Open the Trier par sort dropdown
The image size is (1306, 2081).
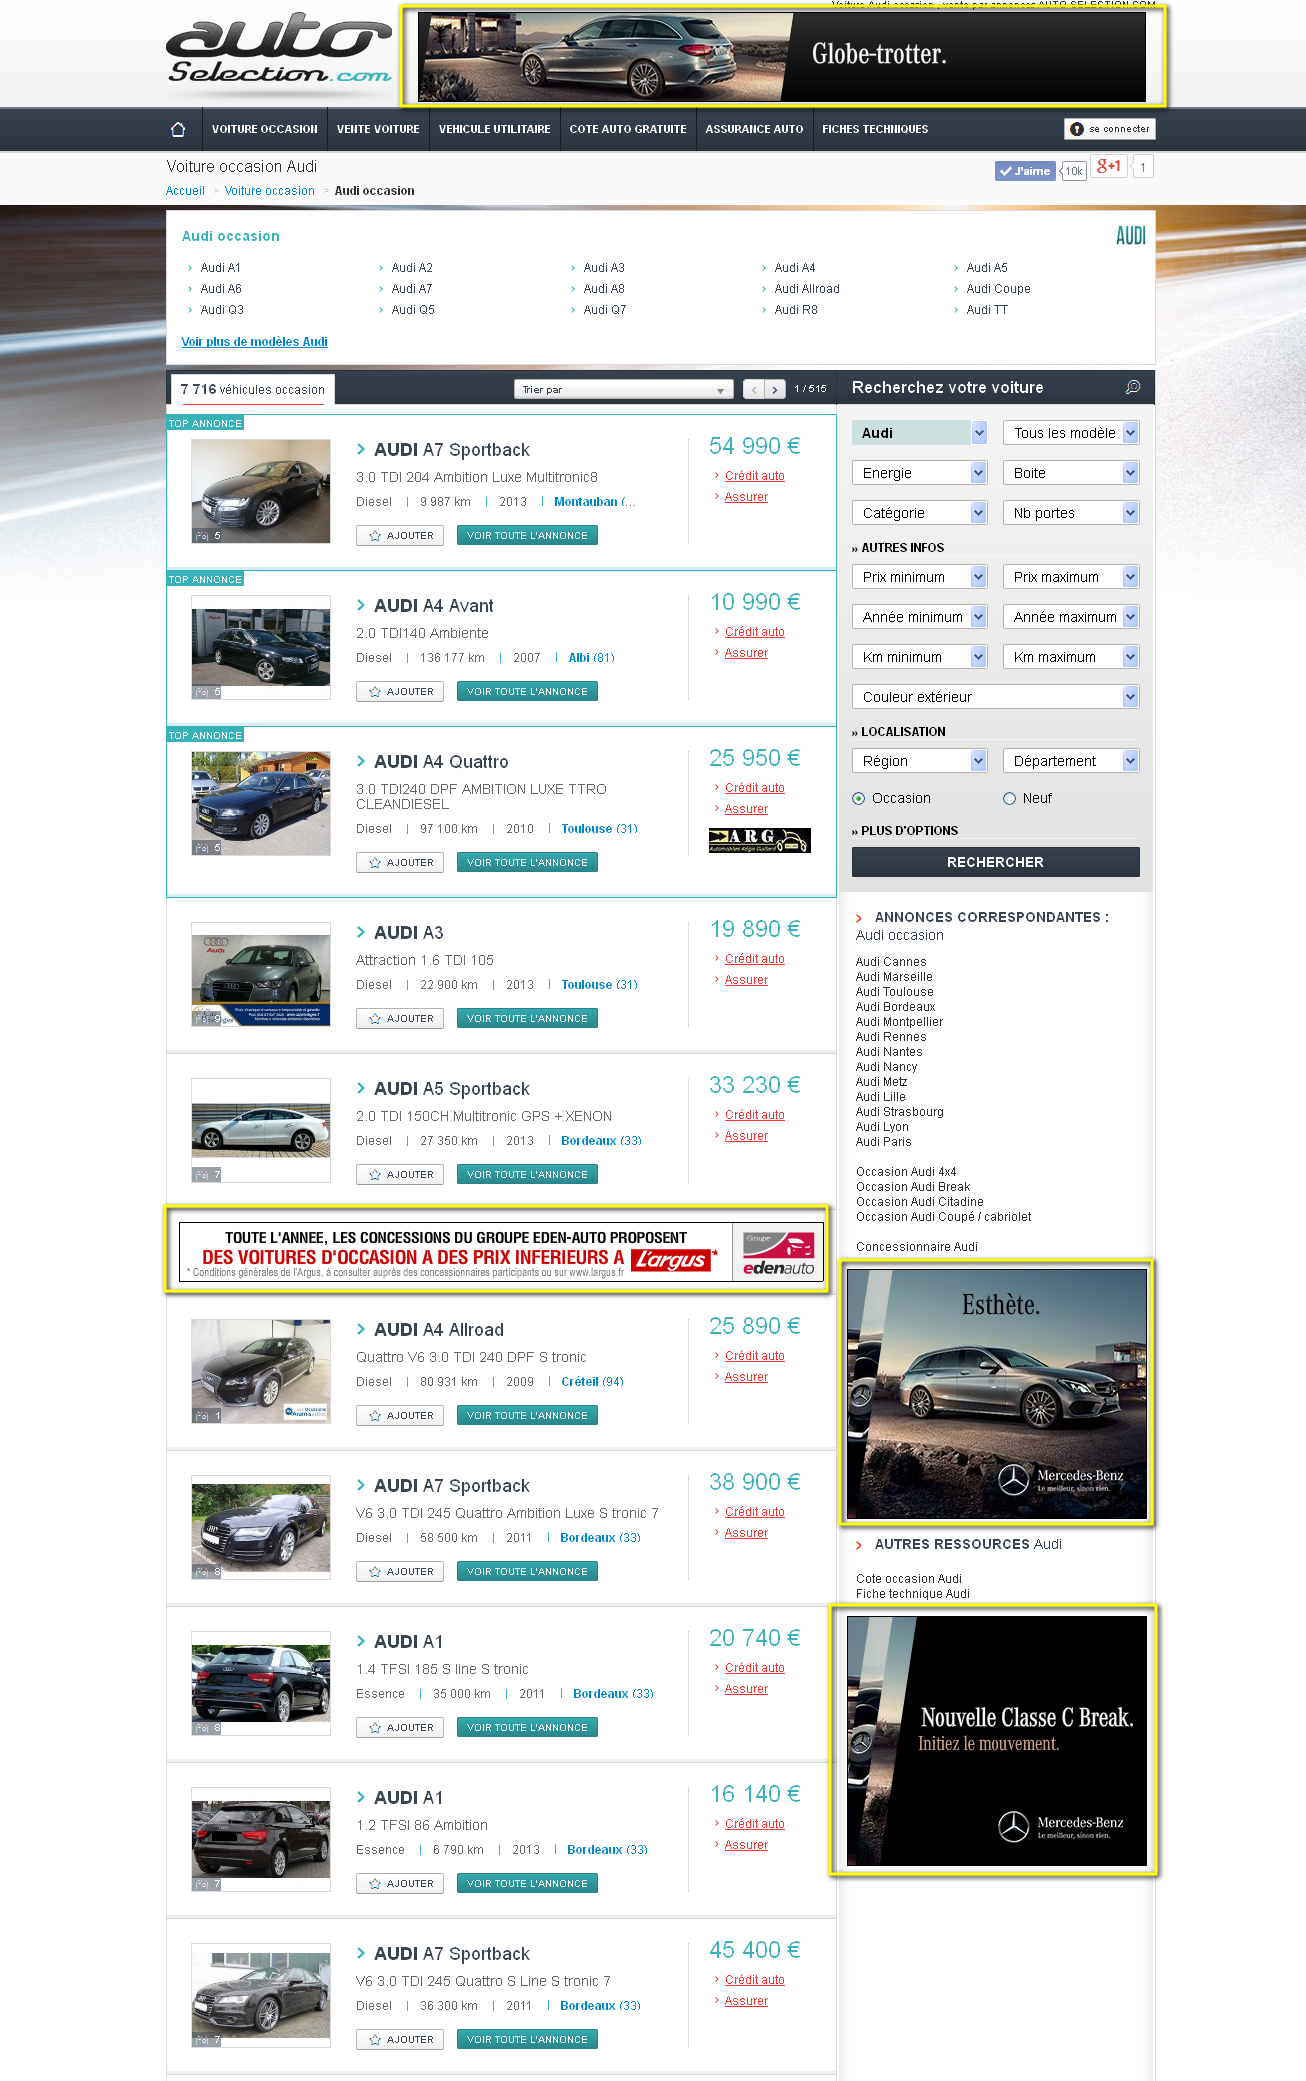click(x=624, y=389)
